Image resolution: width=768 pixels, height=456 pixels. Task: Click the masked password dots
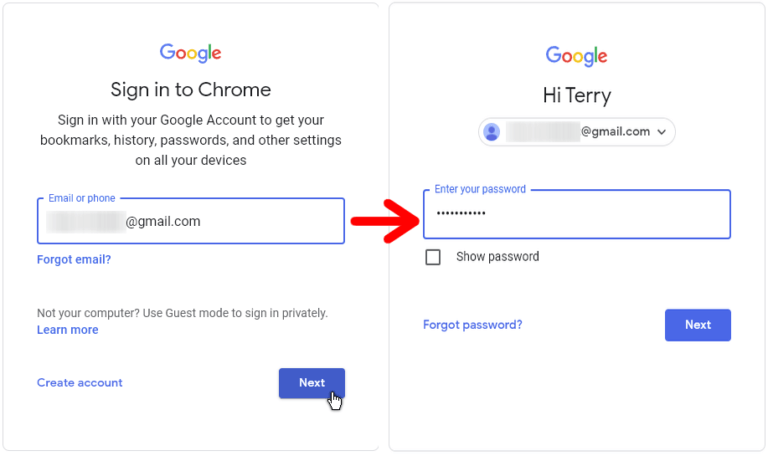point(461,213)
